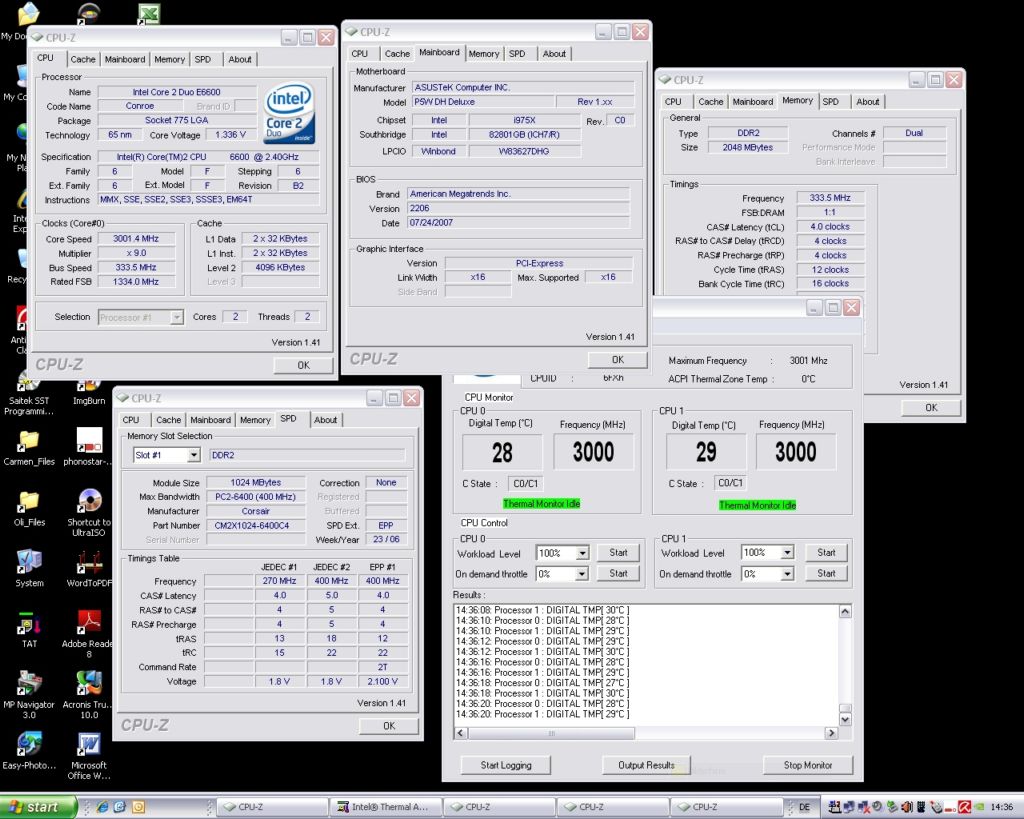Click OK in CPU-Z Mainboard window
Viewport: 1024px width, 819px height.
(x=618, y=359)
